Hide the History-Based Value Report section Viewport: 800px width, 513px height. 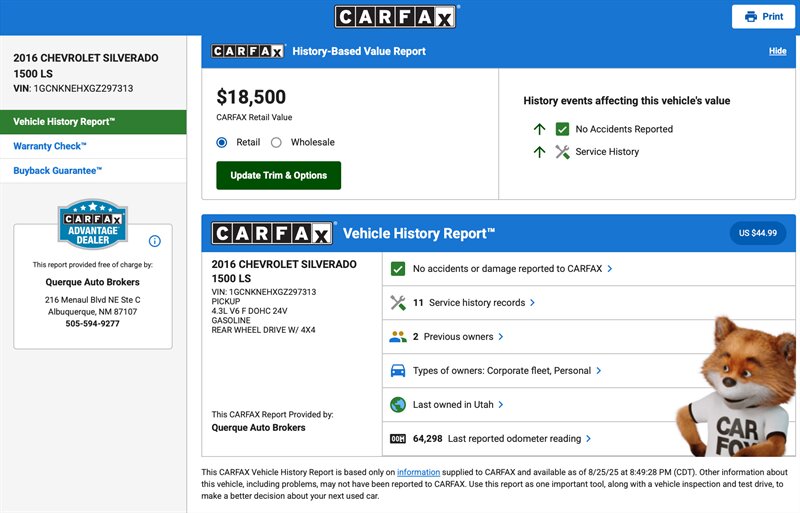[777, 51]
